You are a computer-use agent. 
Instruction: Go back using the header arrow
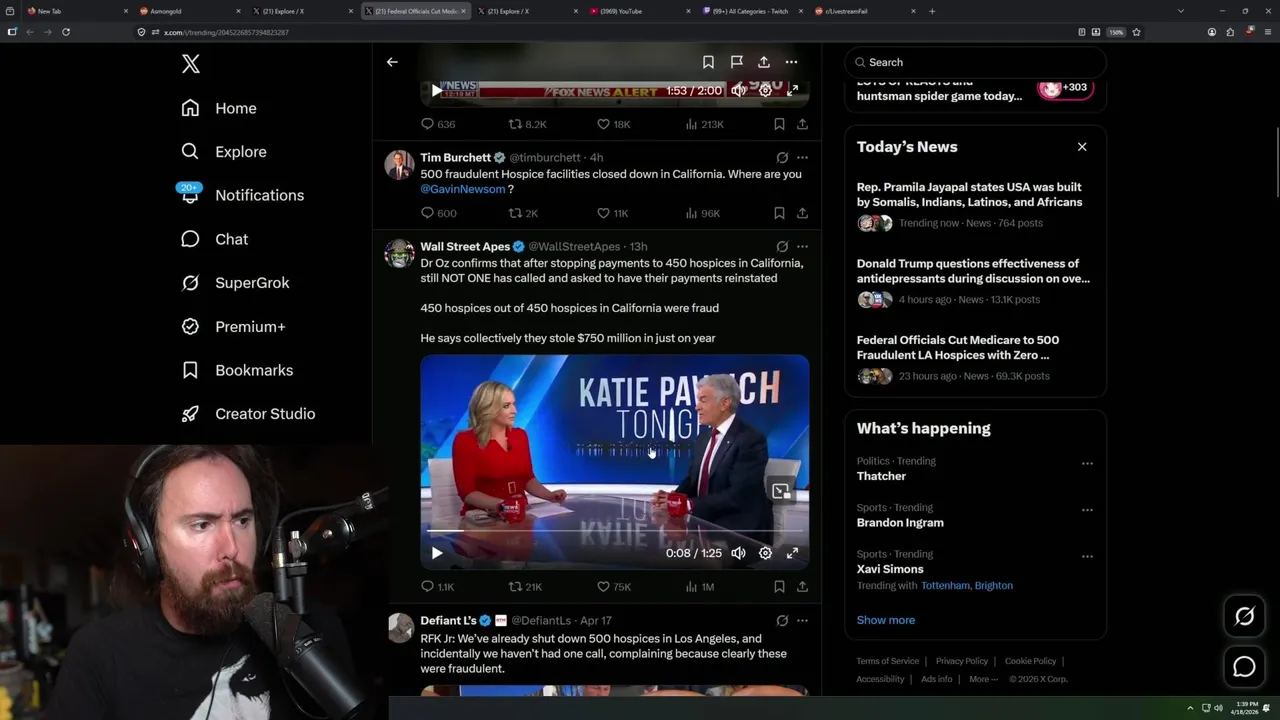click(x=392, y=62)
